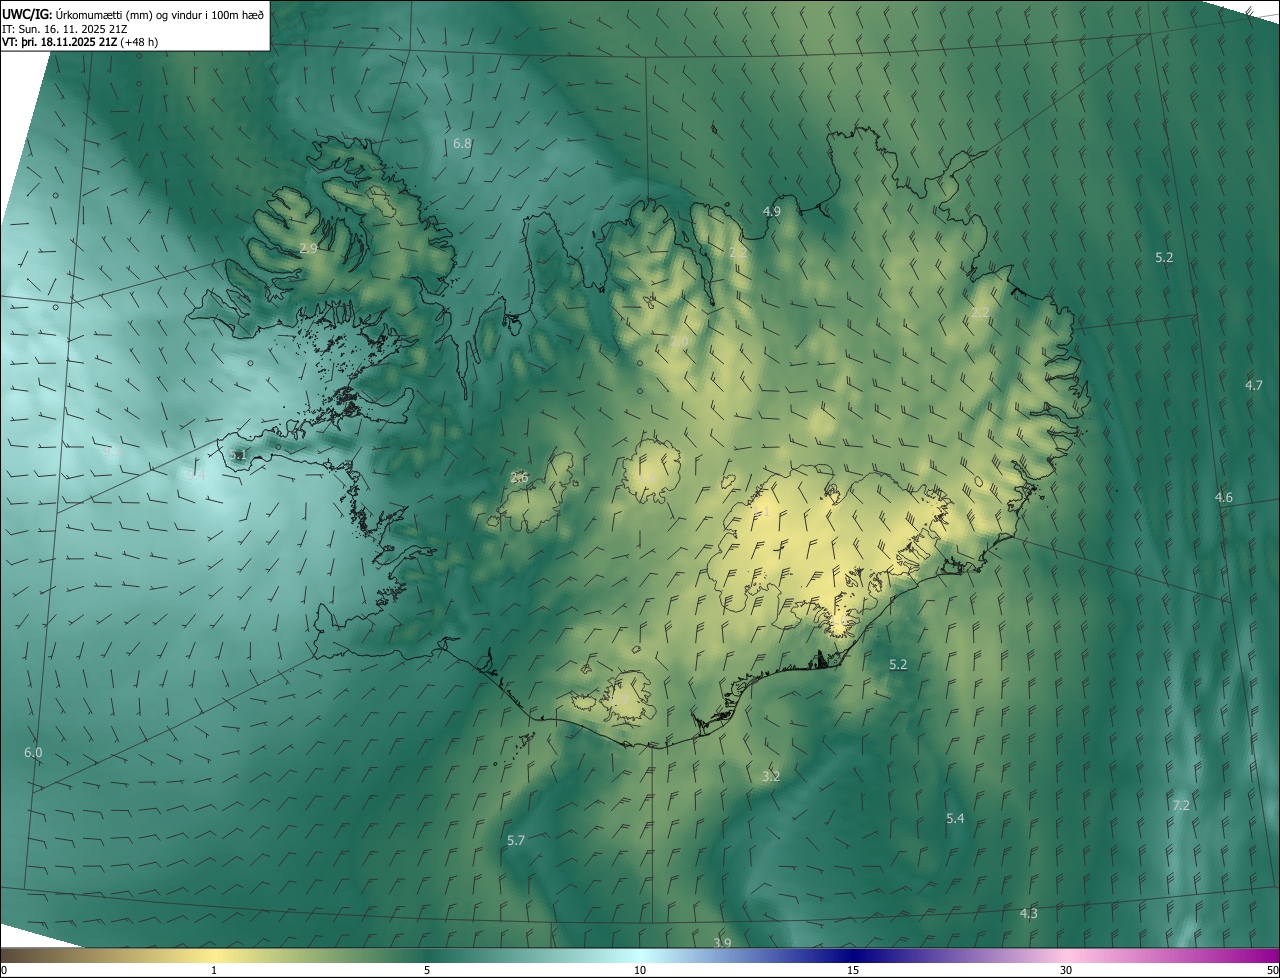1280x978 pixels.
Task: Click the 3.9 value label on the map
Action: click(x=722, y=943)
